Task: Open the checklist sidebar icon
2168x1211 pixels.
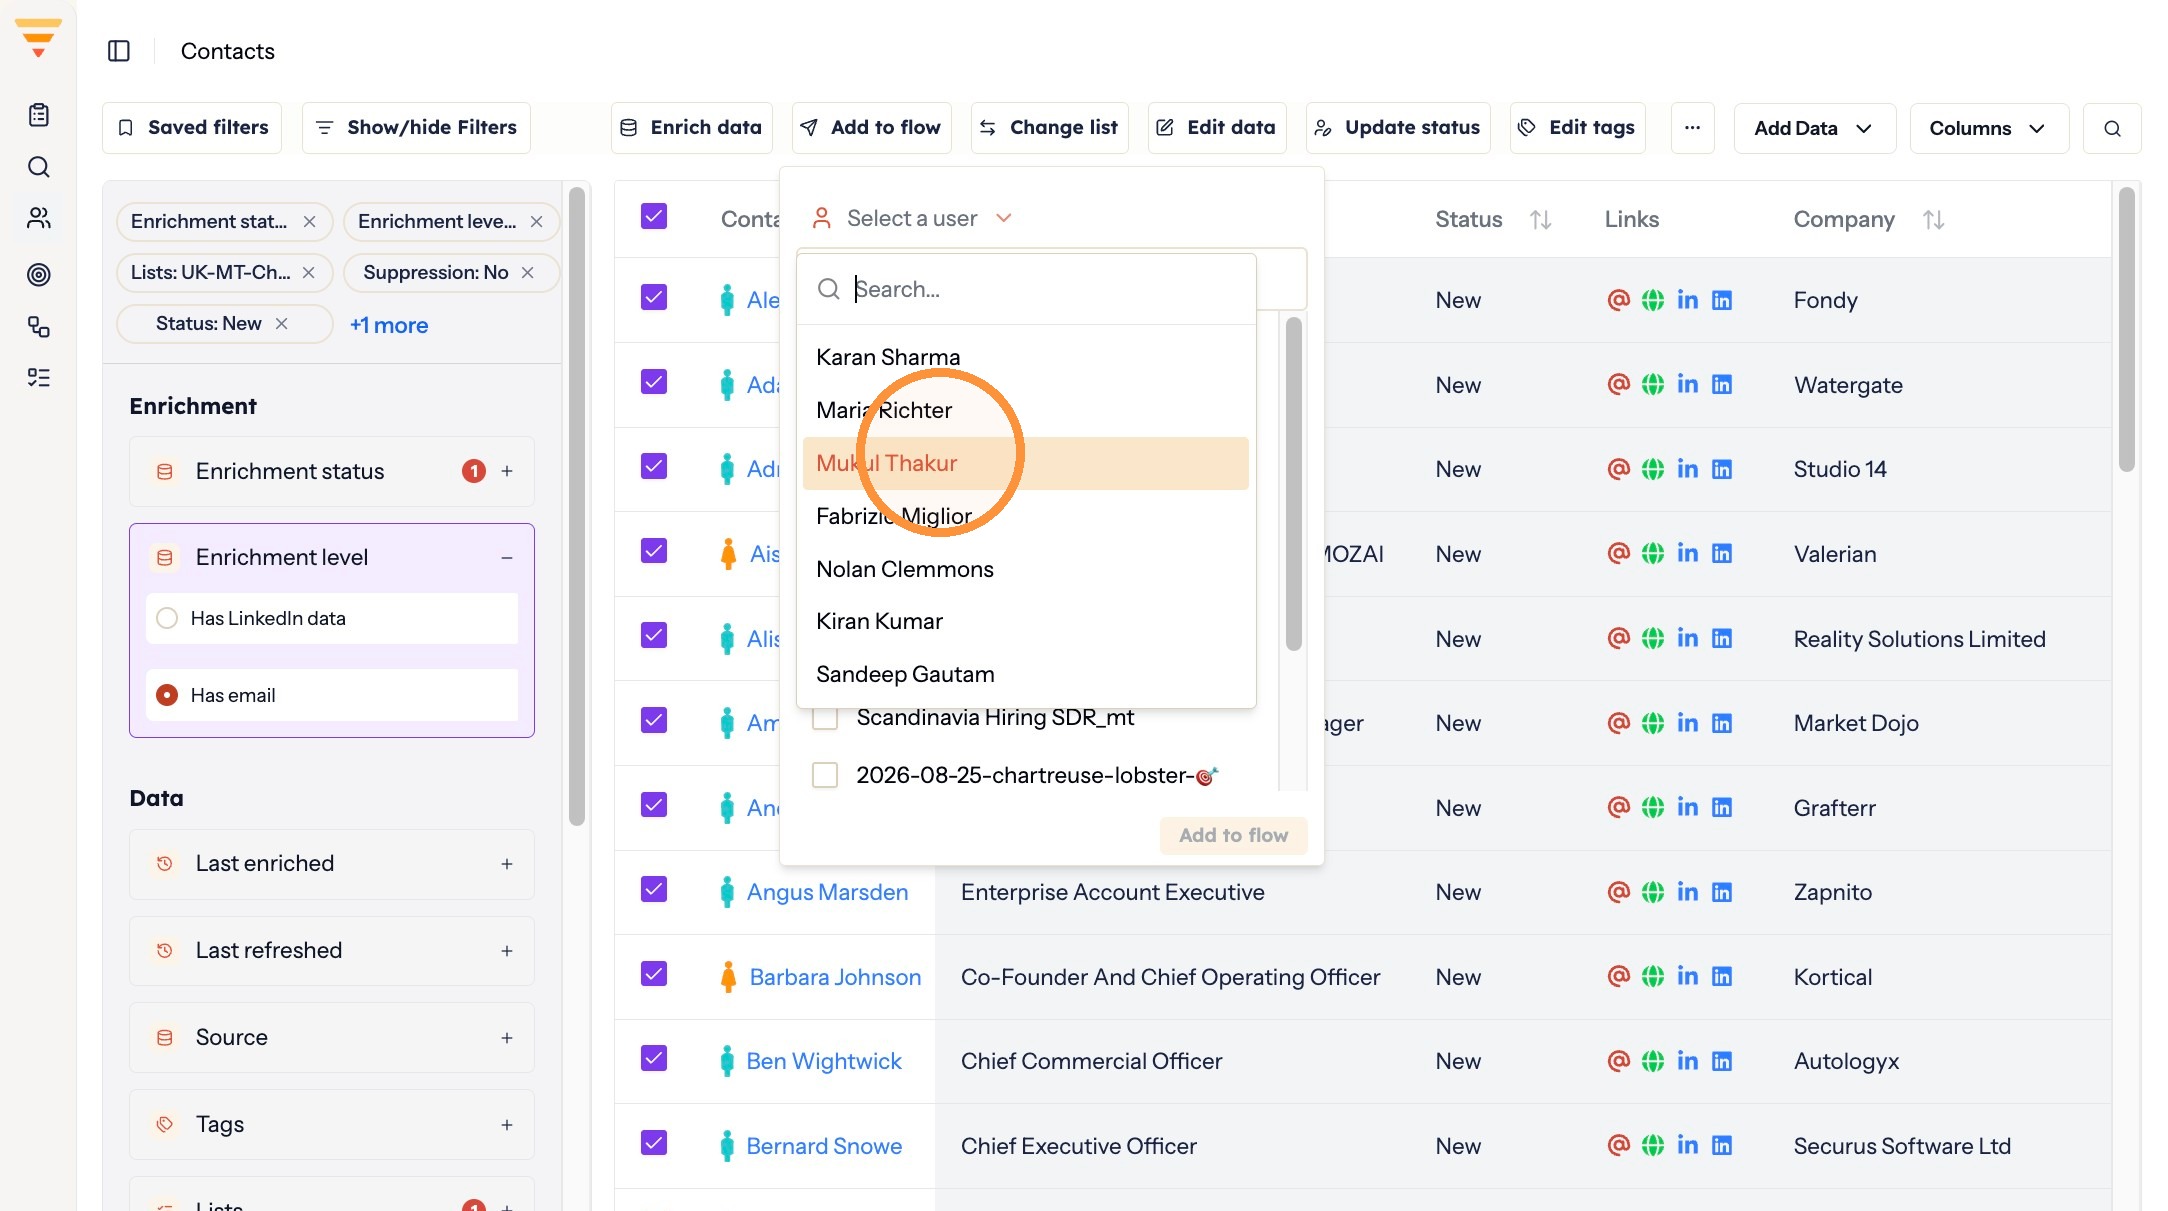Action: 39,378
